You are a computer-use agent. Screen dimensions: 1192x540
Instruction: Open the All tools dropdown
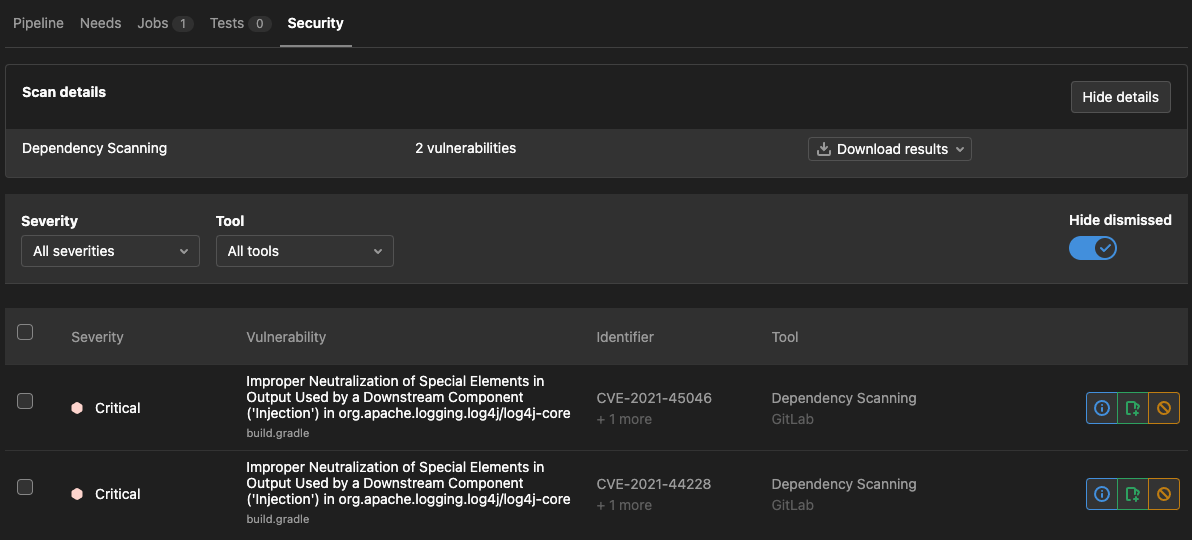coord(305,251)
